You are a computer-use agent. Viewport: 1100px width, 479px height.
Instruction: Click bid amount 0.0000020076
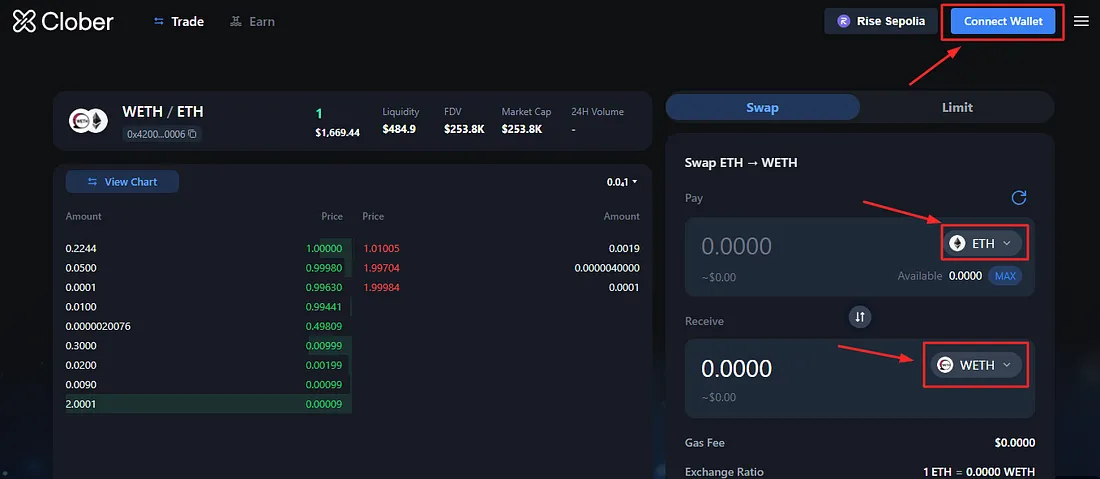click(98, 326)
